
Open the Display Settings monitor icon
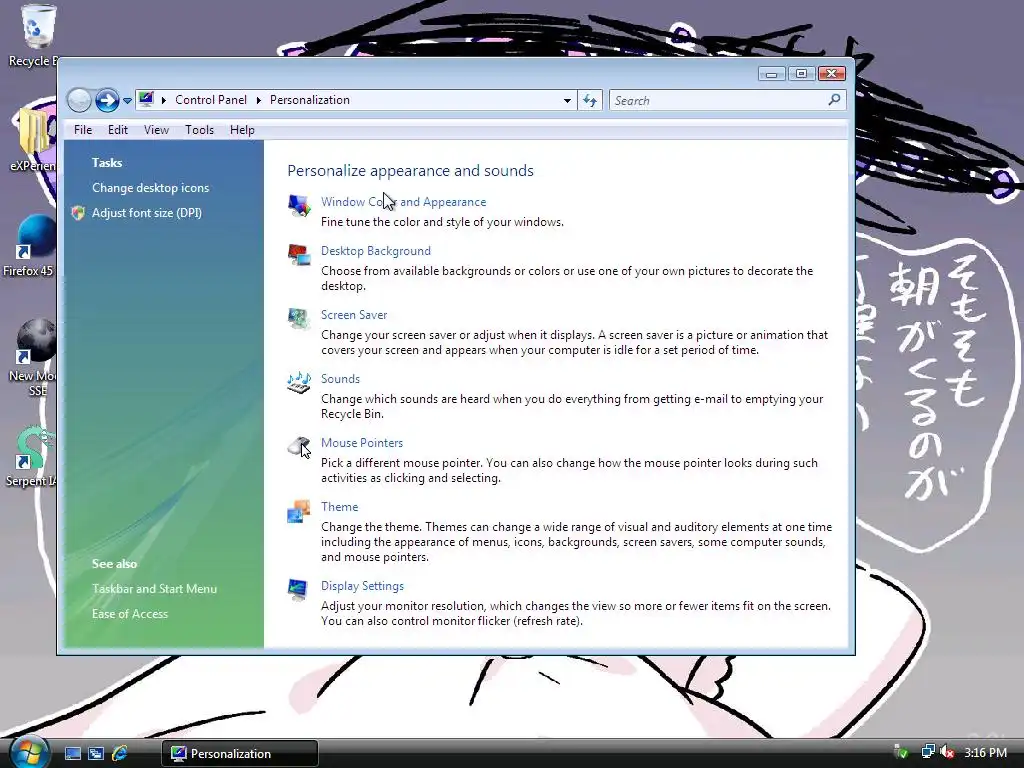click(298, 589)
